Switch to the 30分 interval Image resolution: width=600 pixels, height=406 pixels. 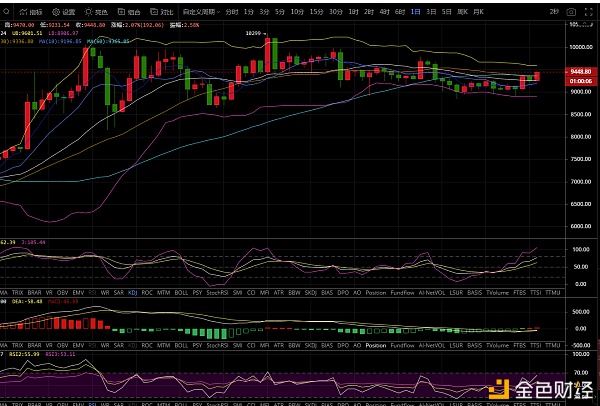[x=336, y=12]
